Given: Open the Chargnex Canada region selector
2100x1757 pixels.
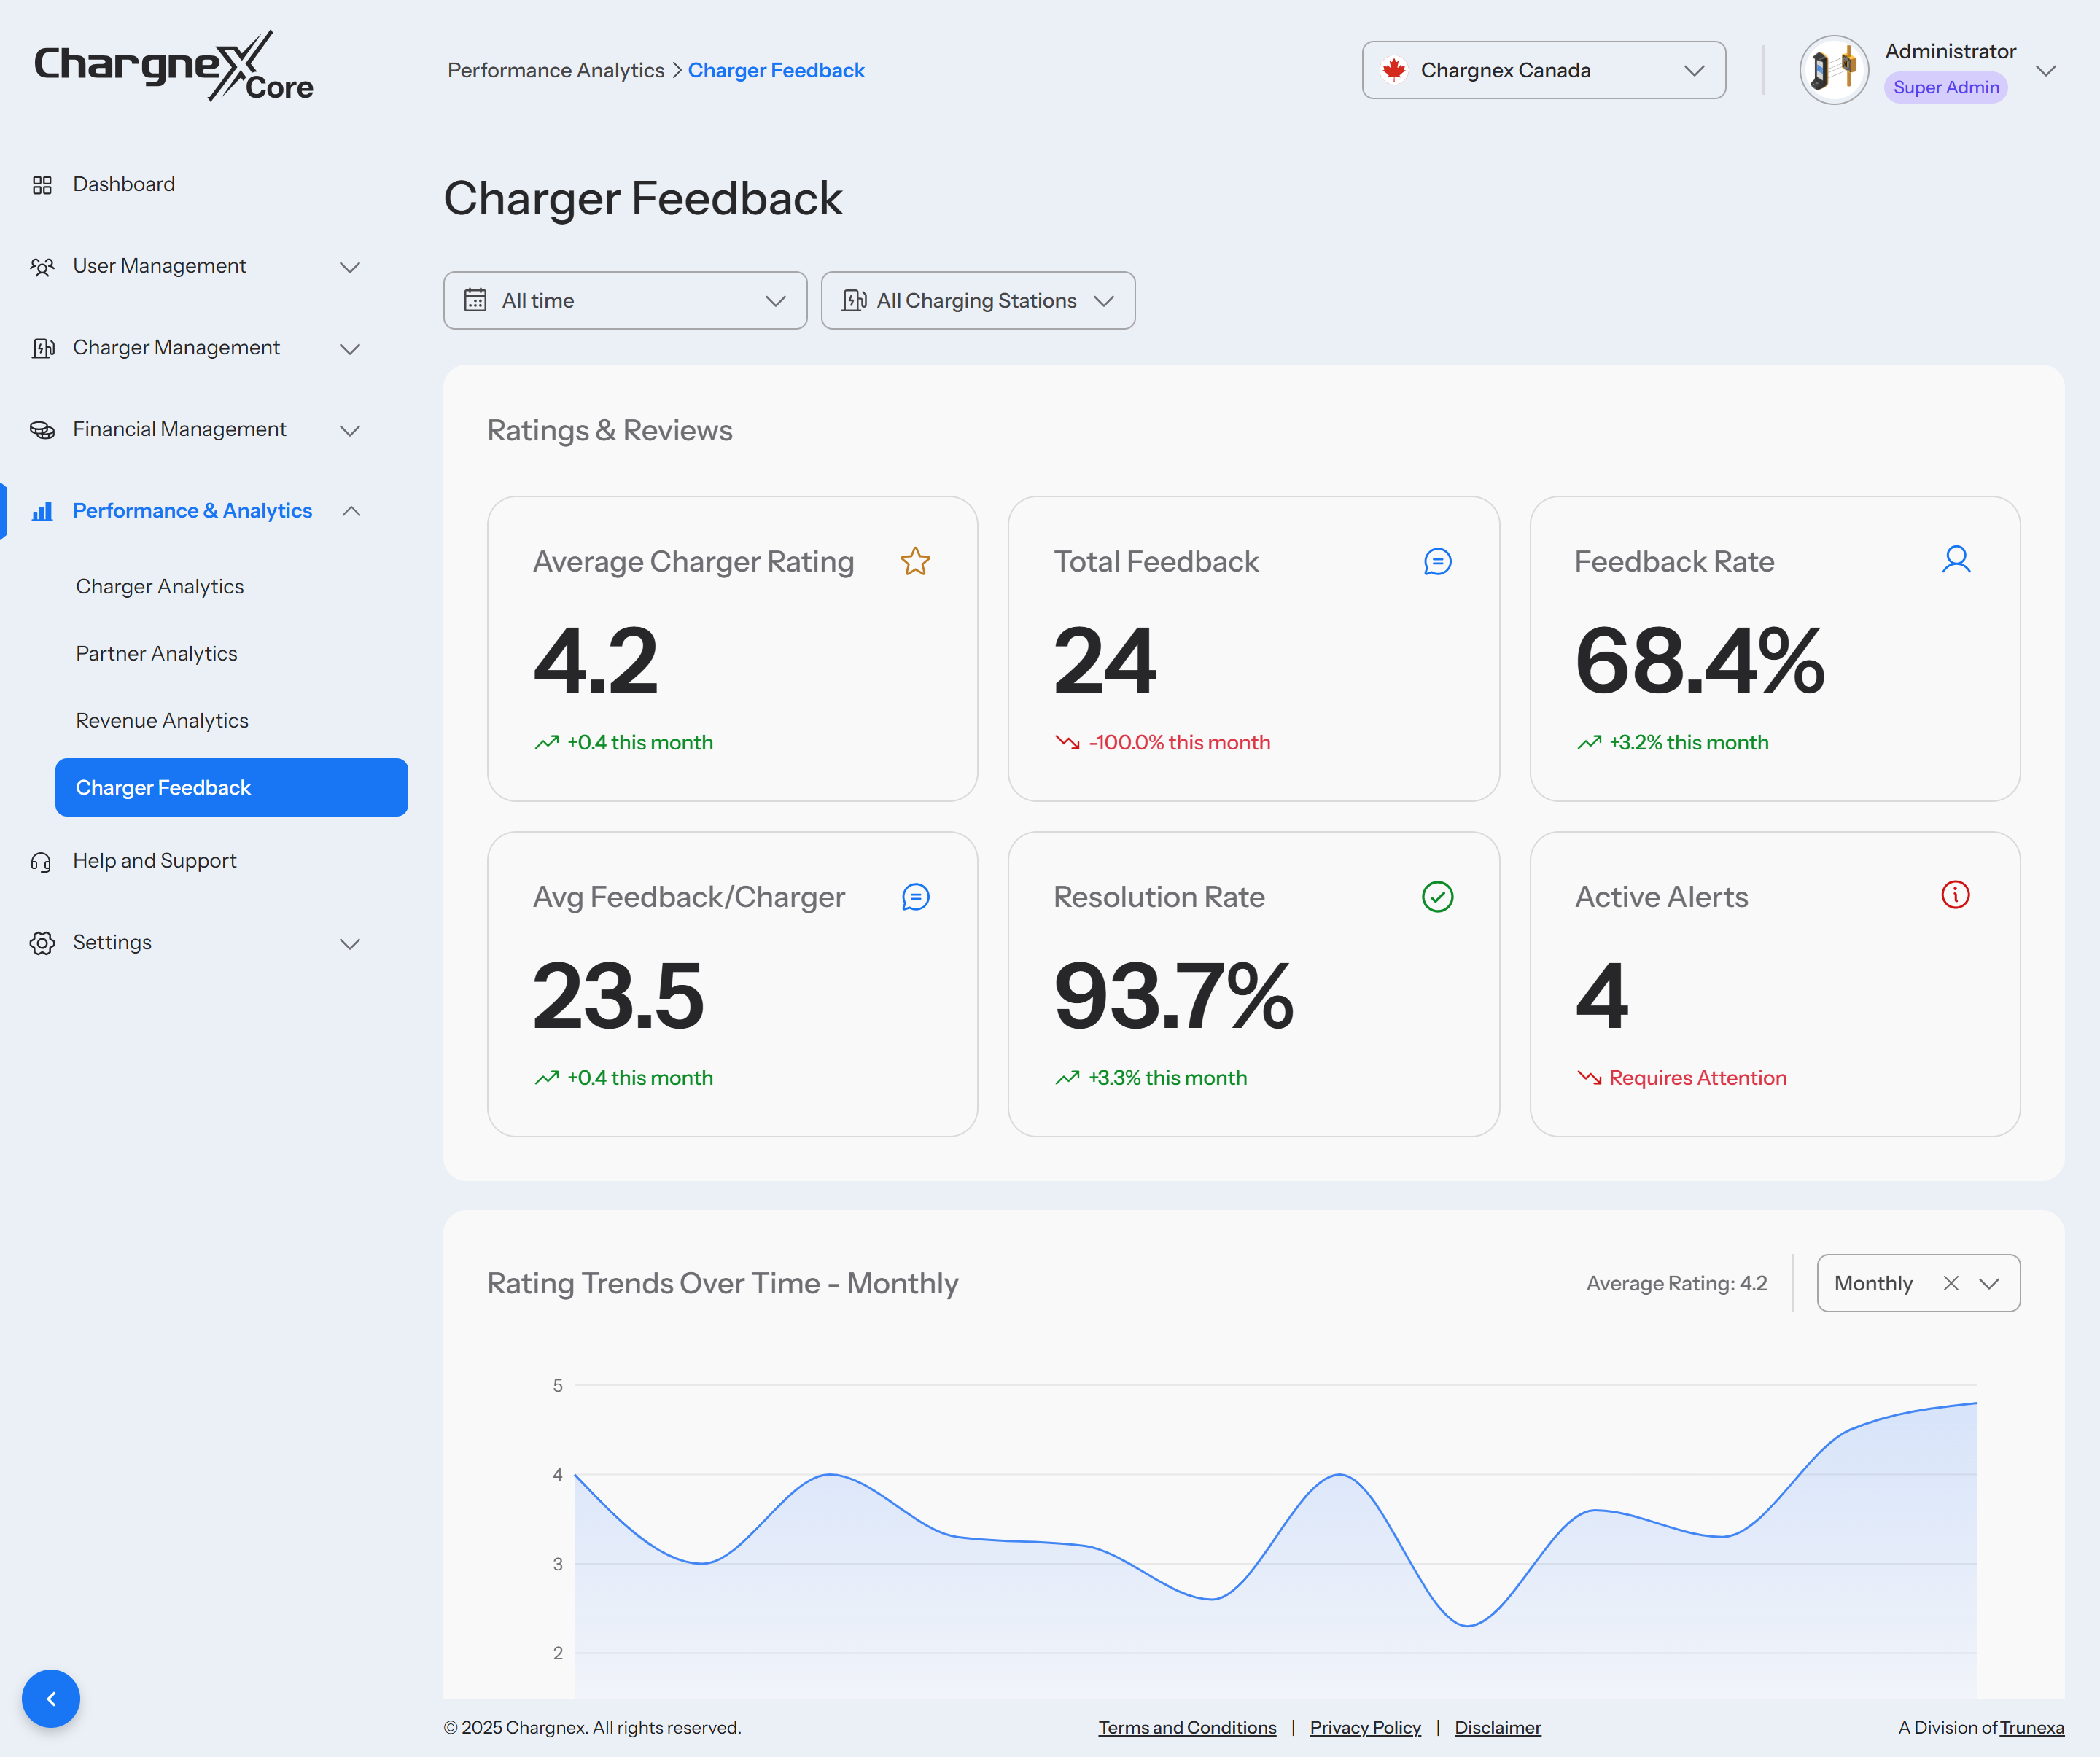Looking at the screenshot, I should (1543, 70).
